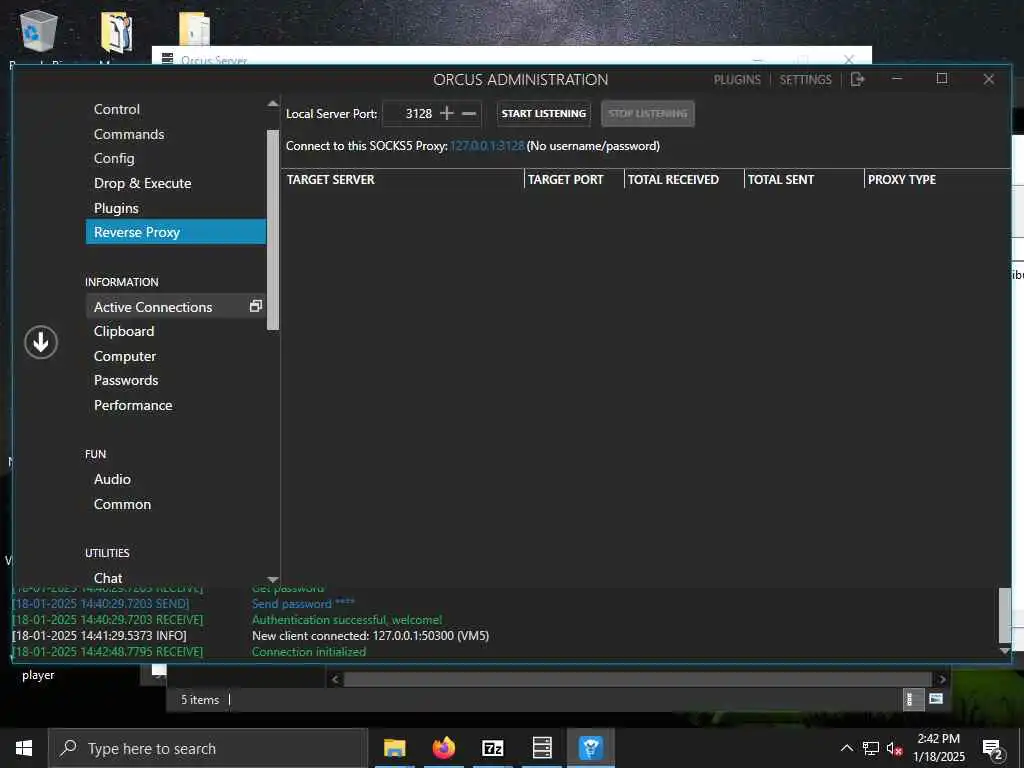Sort by TARGET SERVER column

point(402,180)
